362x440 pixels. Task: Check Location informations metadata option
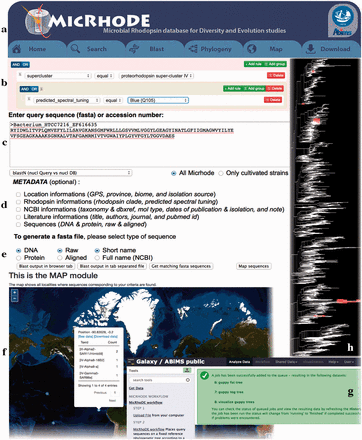(x=18, y=194)
